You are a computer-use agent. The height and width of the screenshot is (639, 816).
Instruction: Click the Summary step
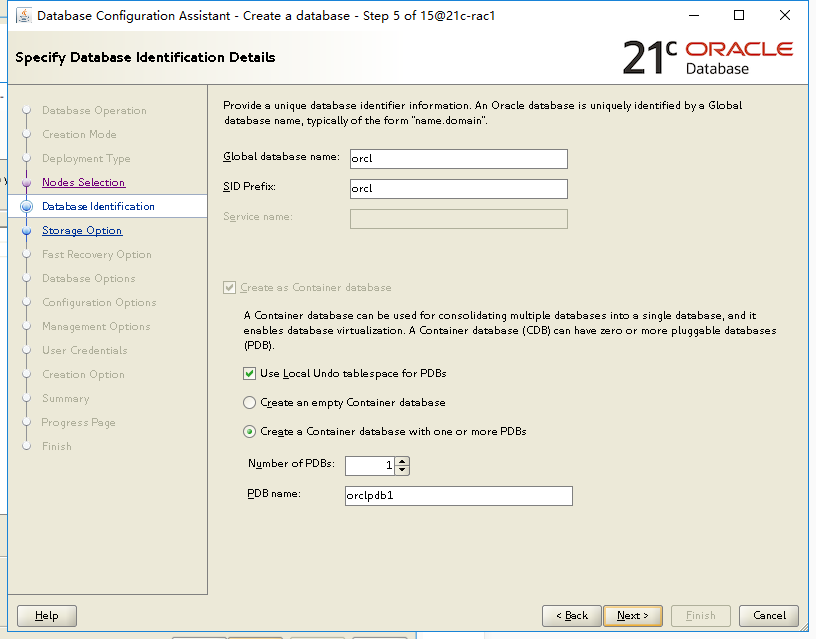(x=66, y=399)
